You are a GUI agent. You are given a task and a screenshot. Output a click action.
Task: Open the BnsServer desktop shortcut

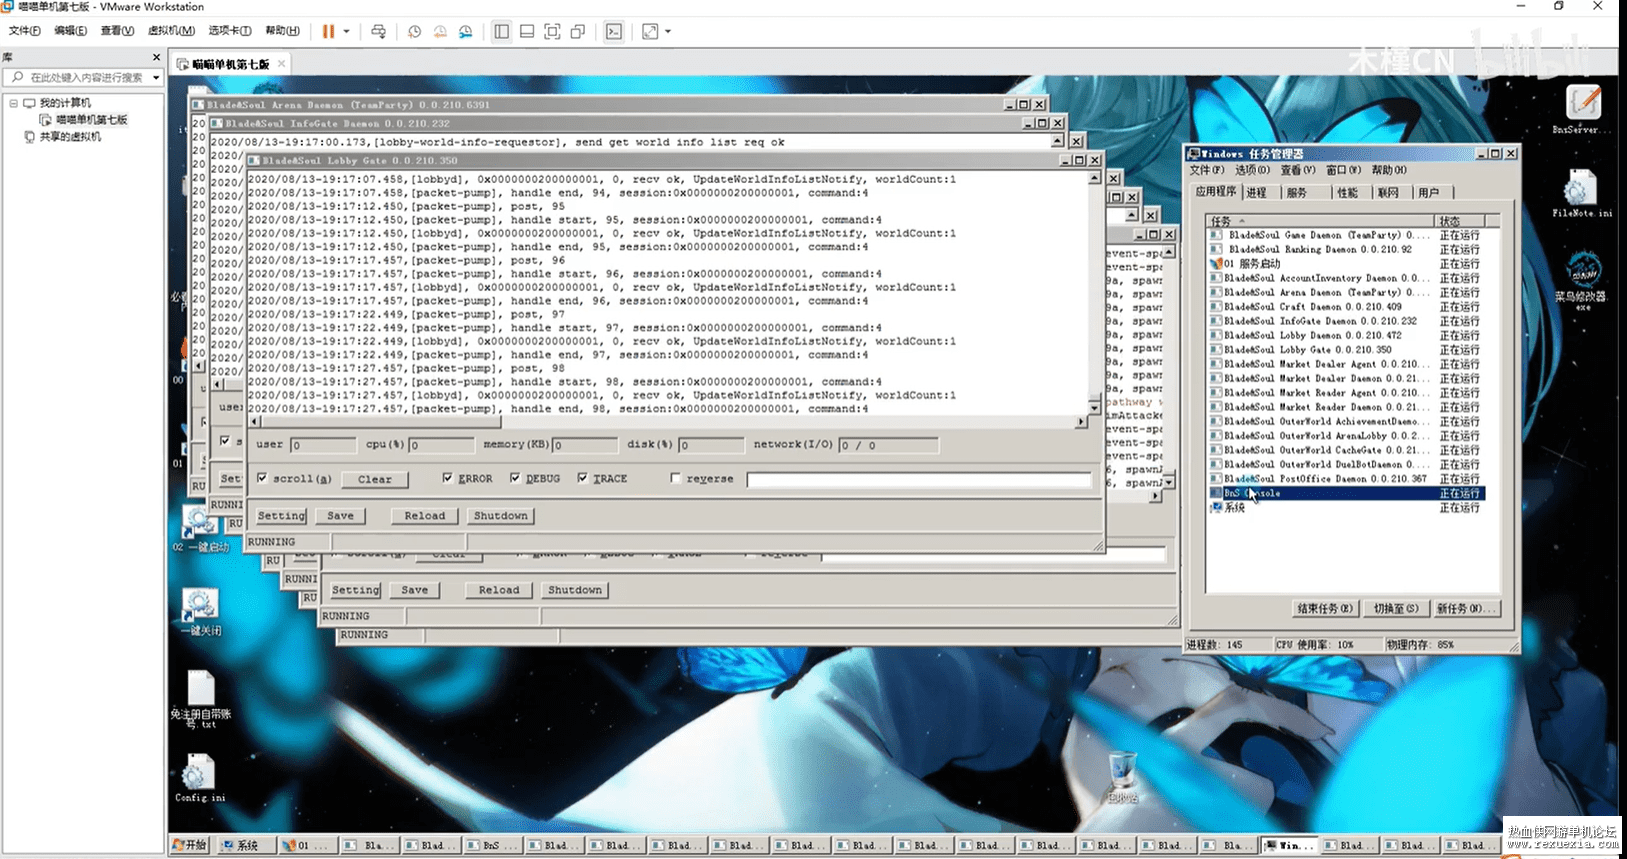(1582, 109)
